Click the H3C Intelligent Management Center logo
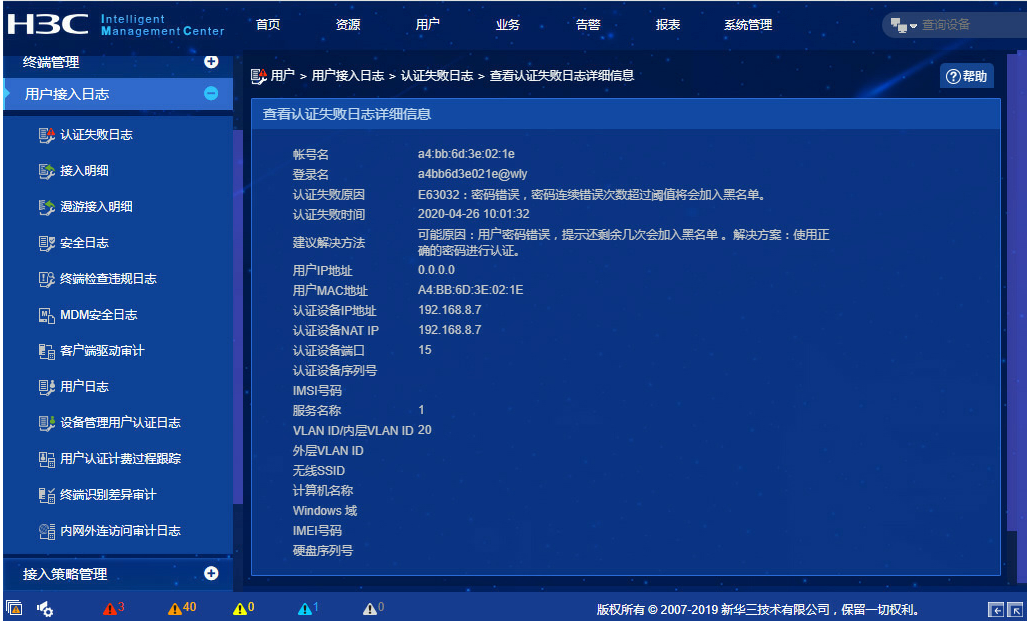Screen dimensions: 1035x621 tap(116, 24)
